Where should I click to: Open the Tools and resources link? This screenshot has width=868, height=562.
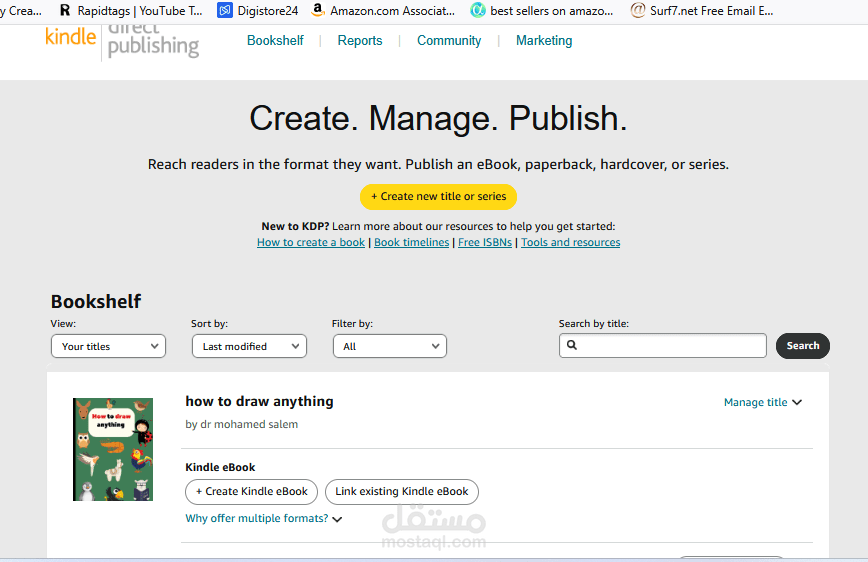(570, 242)
